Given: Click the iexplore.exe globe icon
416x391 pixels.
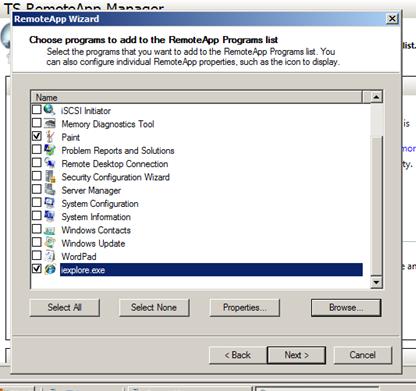Looking at the screenshot, I should coord(50,269).
